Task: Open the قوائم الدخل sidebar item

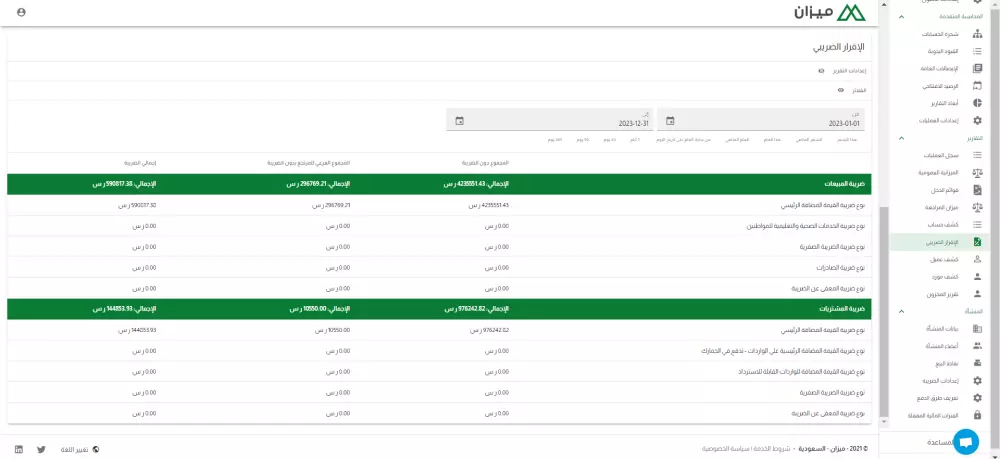Action: (x=939, y=190)
